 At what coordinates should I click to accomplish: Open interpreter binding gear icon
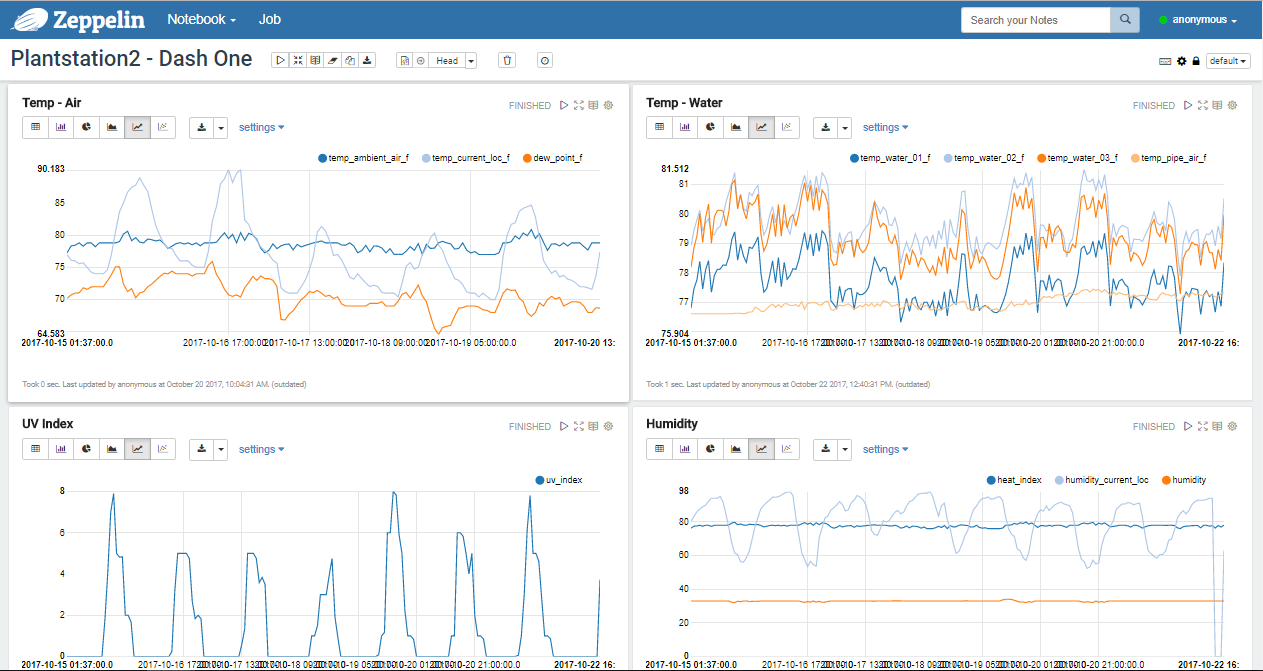pos(1181,61)
